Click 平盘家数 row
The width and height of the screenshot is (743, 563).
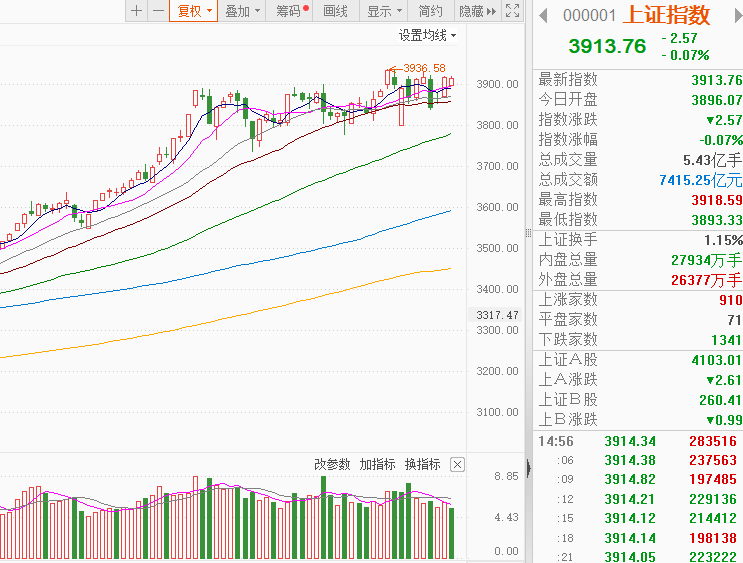pos(638,320)
